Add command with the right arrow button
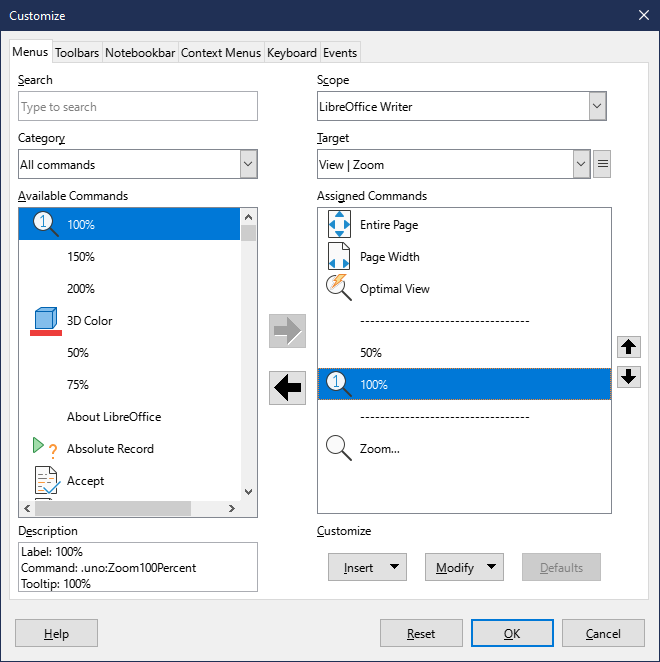Screen dimensions: 660x662 click(x=288, y=331)
